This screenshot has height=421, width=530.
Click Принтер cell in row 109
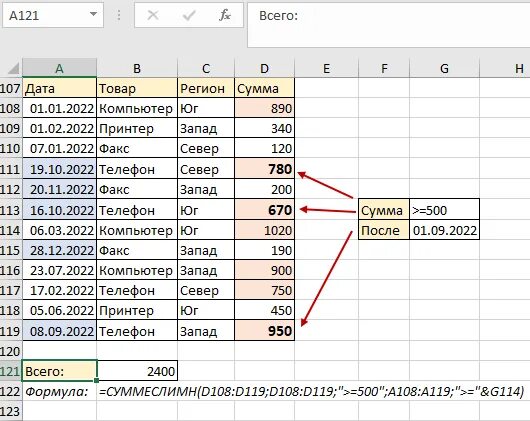click(x=137, y=128)
